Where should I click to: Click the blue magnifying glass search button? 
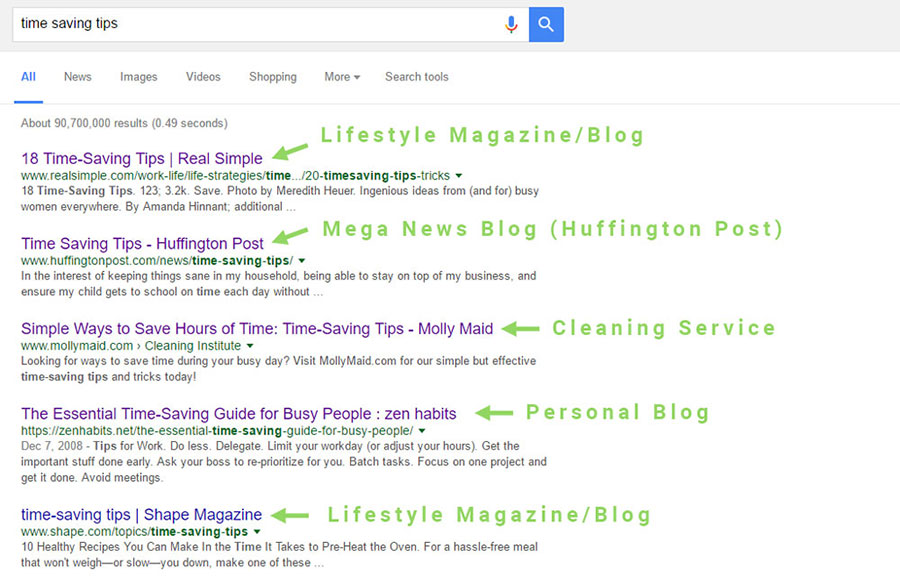[546, 24]
